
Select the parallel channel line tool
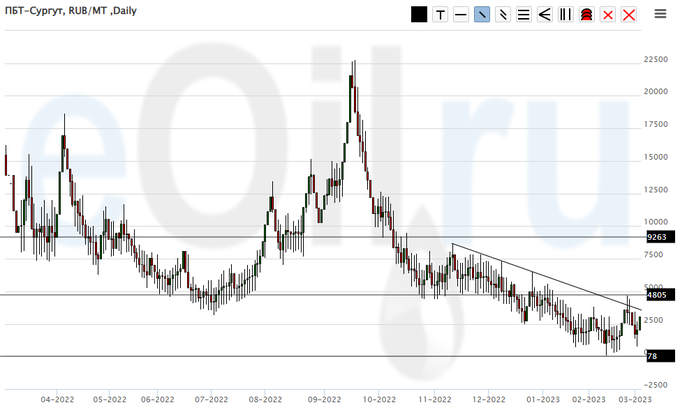pos(503,15)
